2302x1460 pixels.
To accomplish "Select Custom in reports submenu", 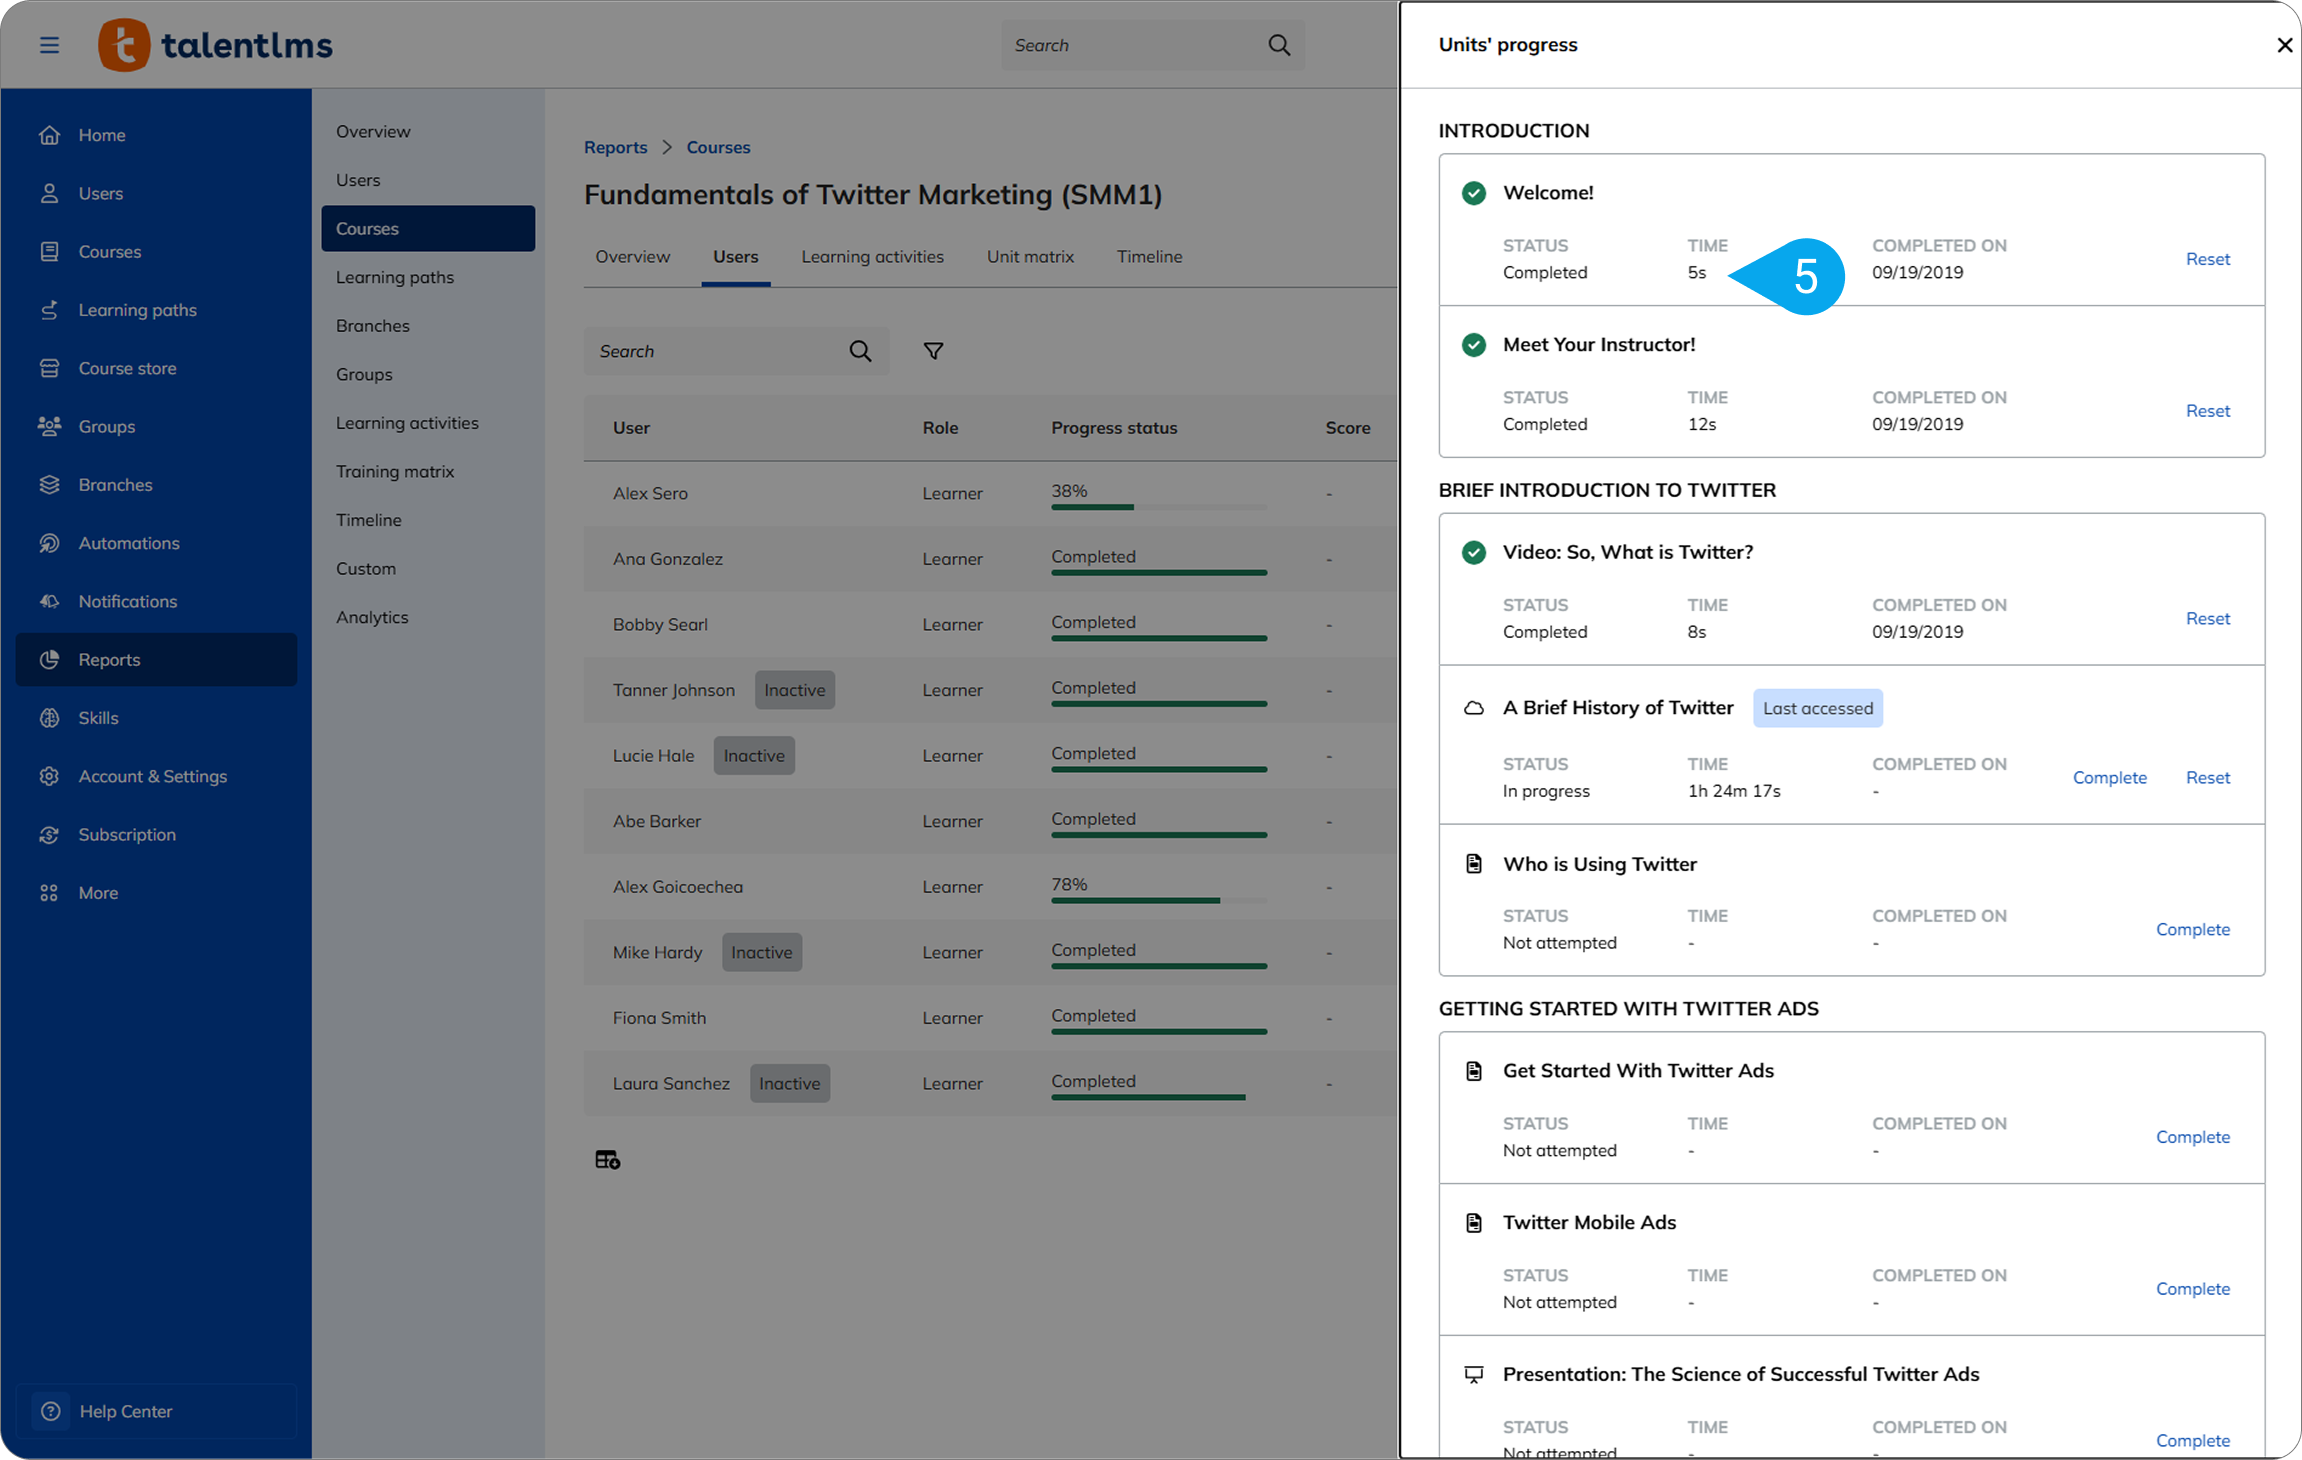I will click(x=366, y=569).
